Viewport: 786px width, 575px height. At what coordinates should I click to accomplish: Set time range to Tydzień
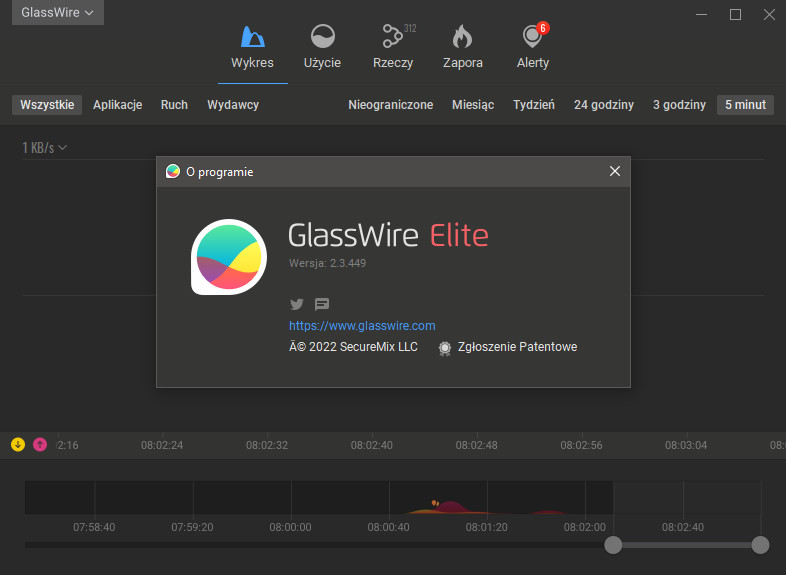tap(534, 105)
